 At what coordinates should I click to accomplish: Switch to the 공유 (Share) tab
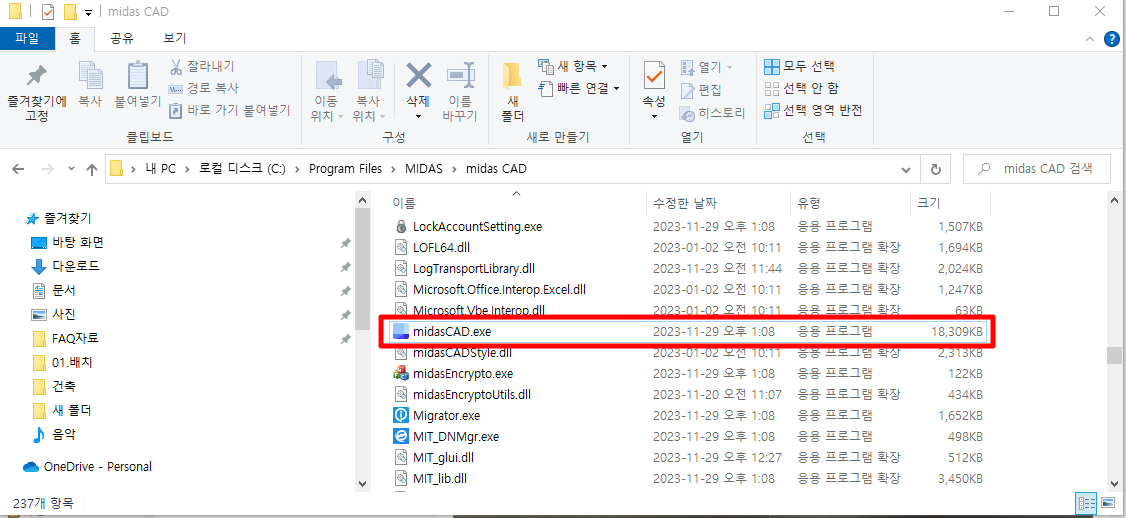[x=122, y=38]
